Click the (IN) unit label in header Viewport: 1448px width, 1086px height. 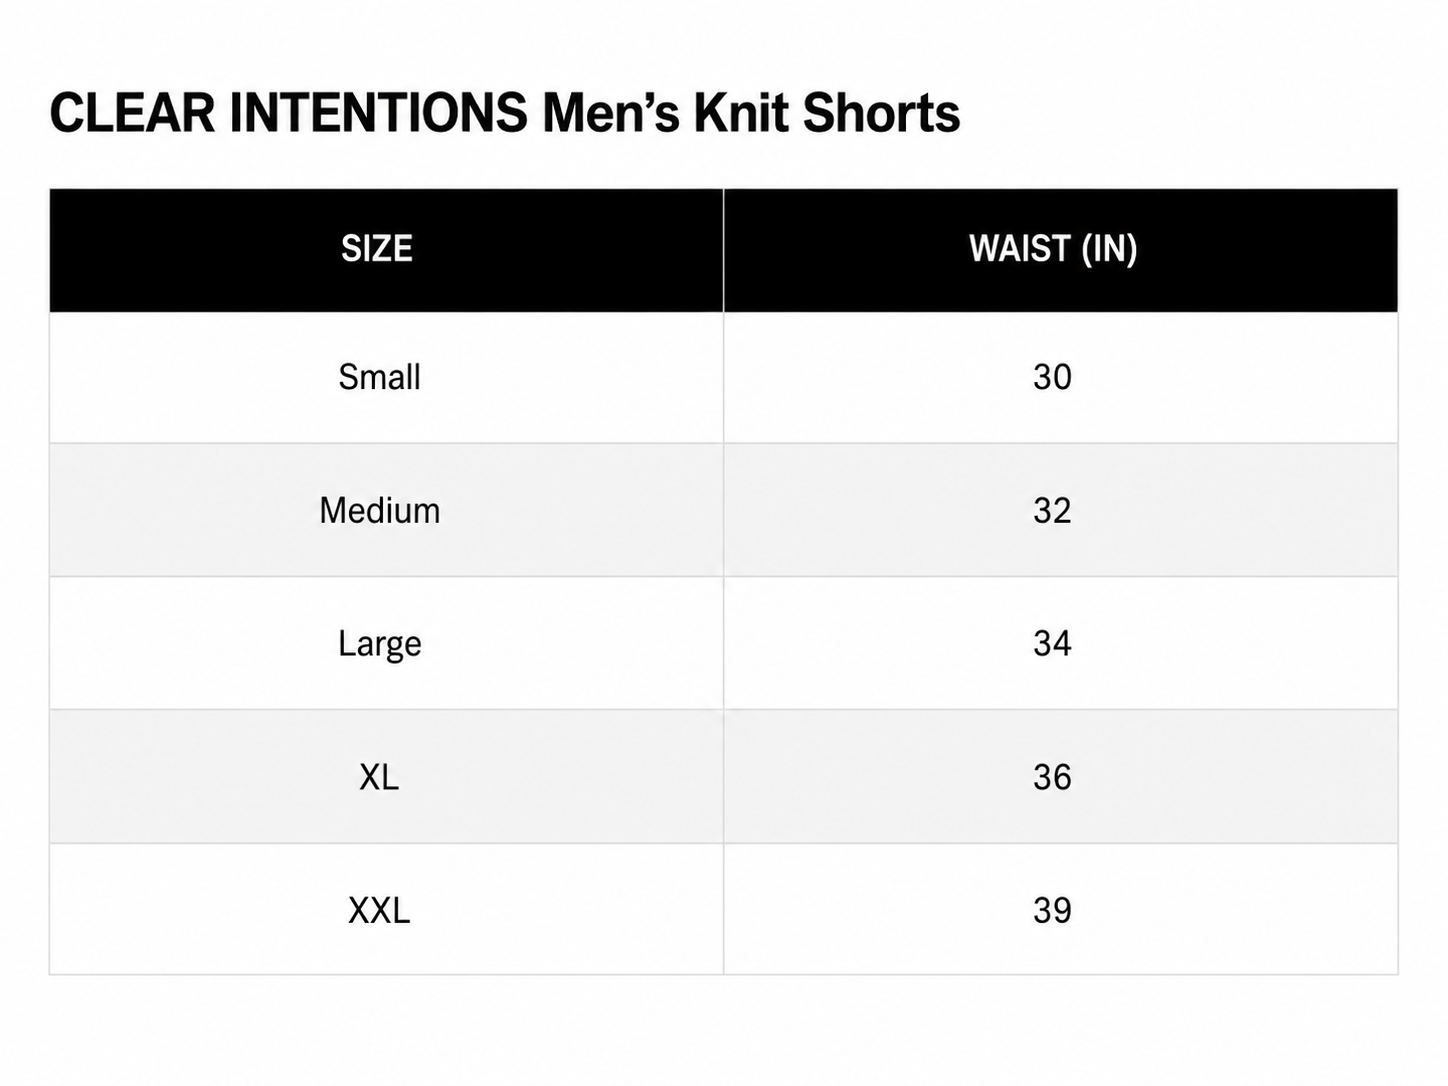1109,249
